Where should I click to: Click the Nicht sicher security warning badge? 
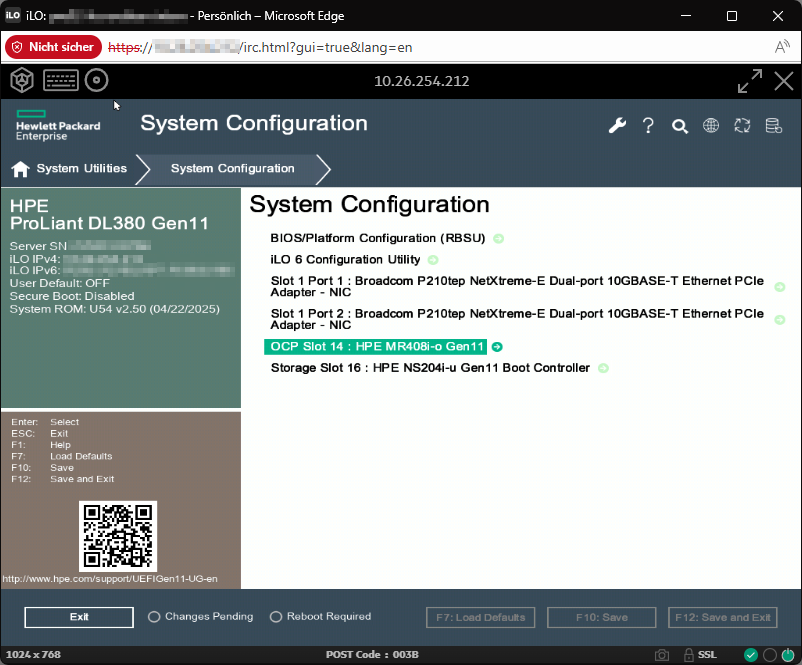53,47
